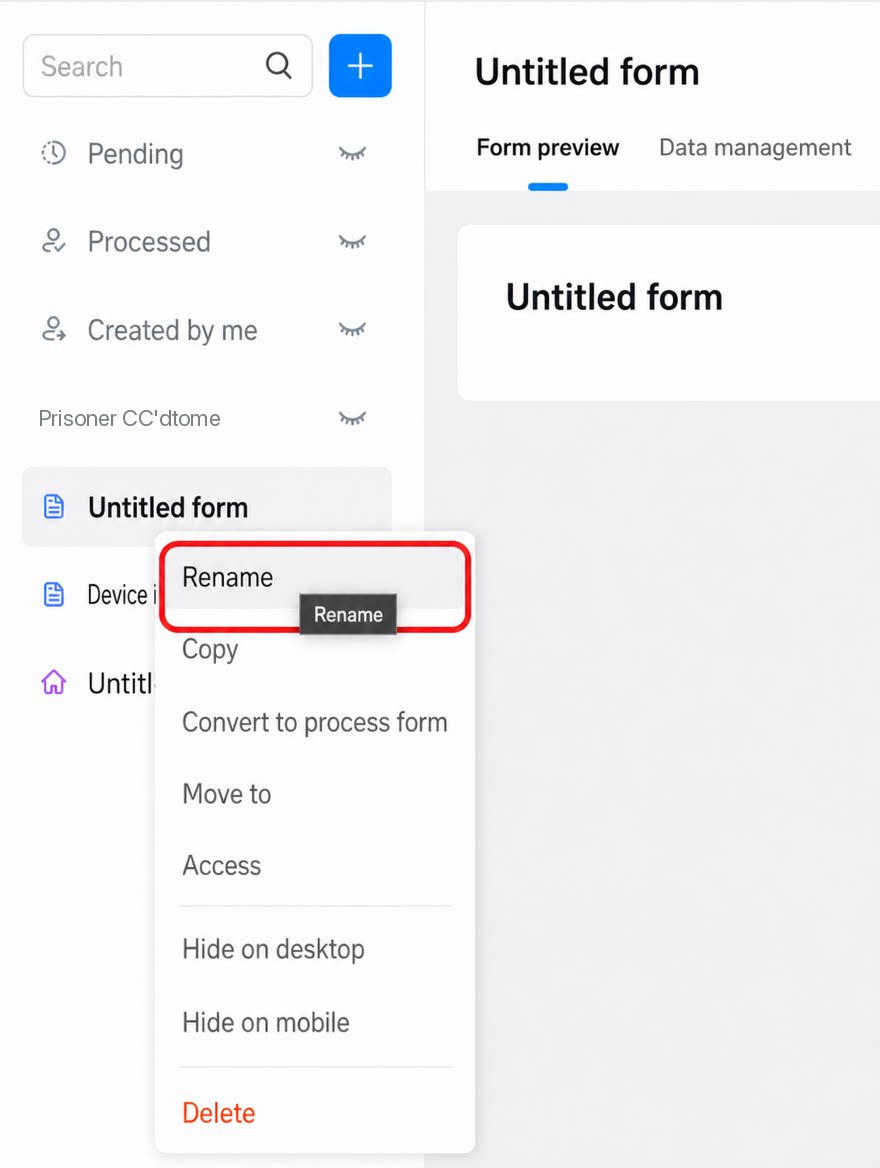This screenshot has width=880, height=1168.
Task: Toggle visibility eye next to Processed
Action: point(352,242)
